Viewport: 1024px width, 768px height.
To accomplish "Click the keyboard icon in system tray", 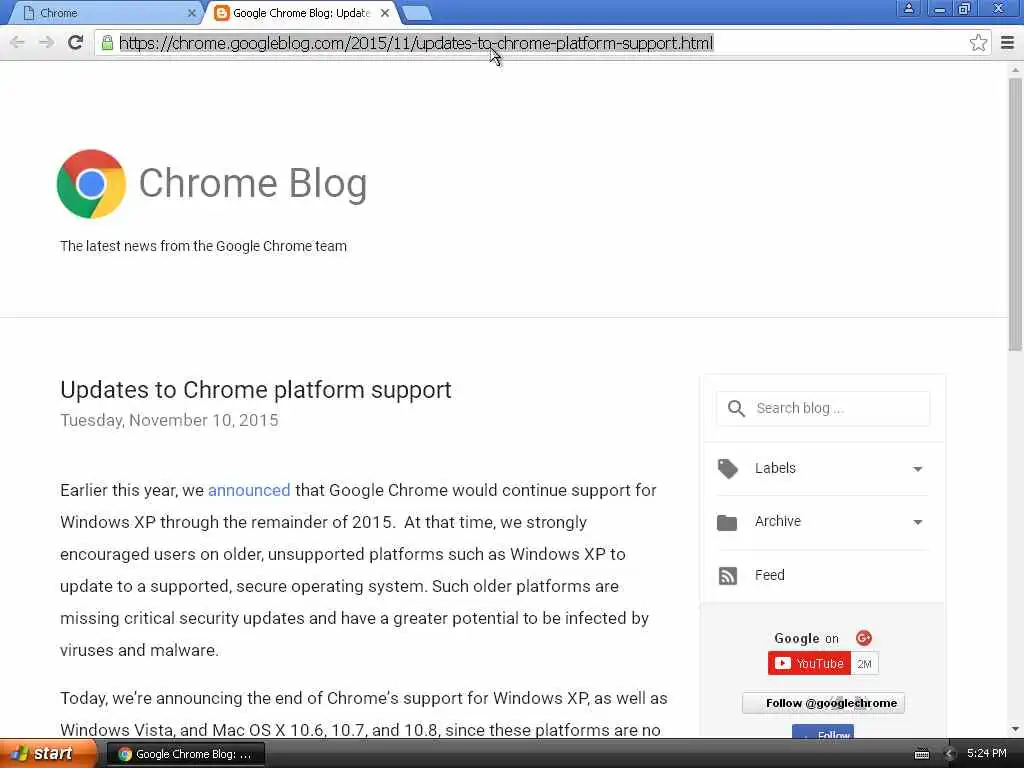I will 921,754.
